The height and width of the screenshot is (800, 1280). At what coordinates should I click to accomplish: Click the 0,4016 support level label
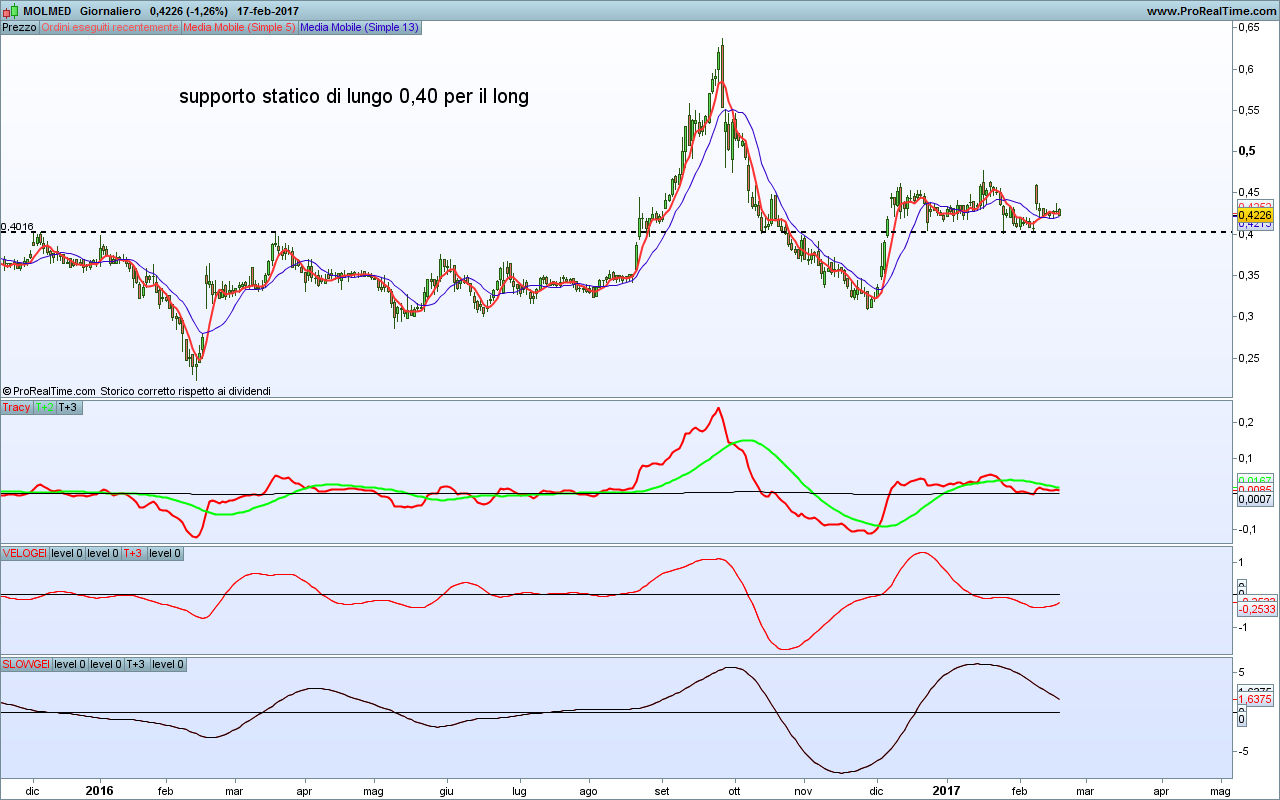17,227
